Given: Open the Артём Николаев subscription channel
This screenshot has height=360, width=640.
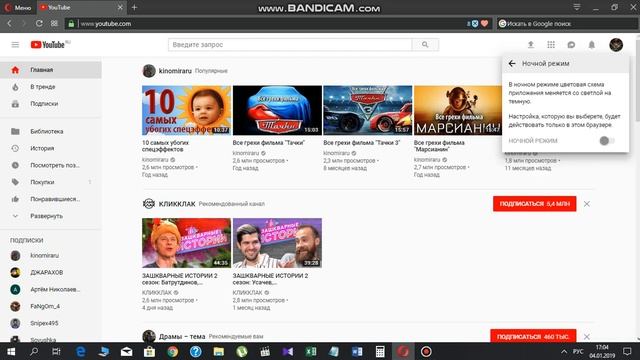Looking at the screenshot, I should pyautogui.click(x=51, y=289).
